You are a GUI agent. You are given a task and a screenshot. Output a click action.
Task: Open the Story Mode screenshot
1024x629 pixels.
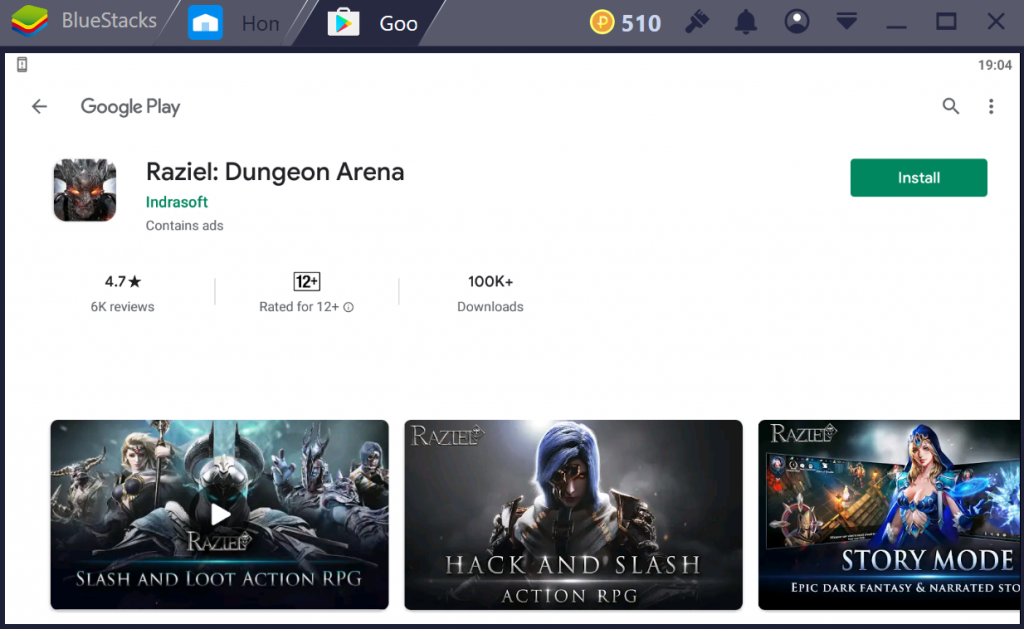[889, 515]
